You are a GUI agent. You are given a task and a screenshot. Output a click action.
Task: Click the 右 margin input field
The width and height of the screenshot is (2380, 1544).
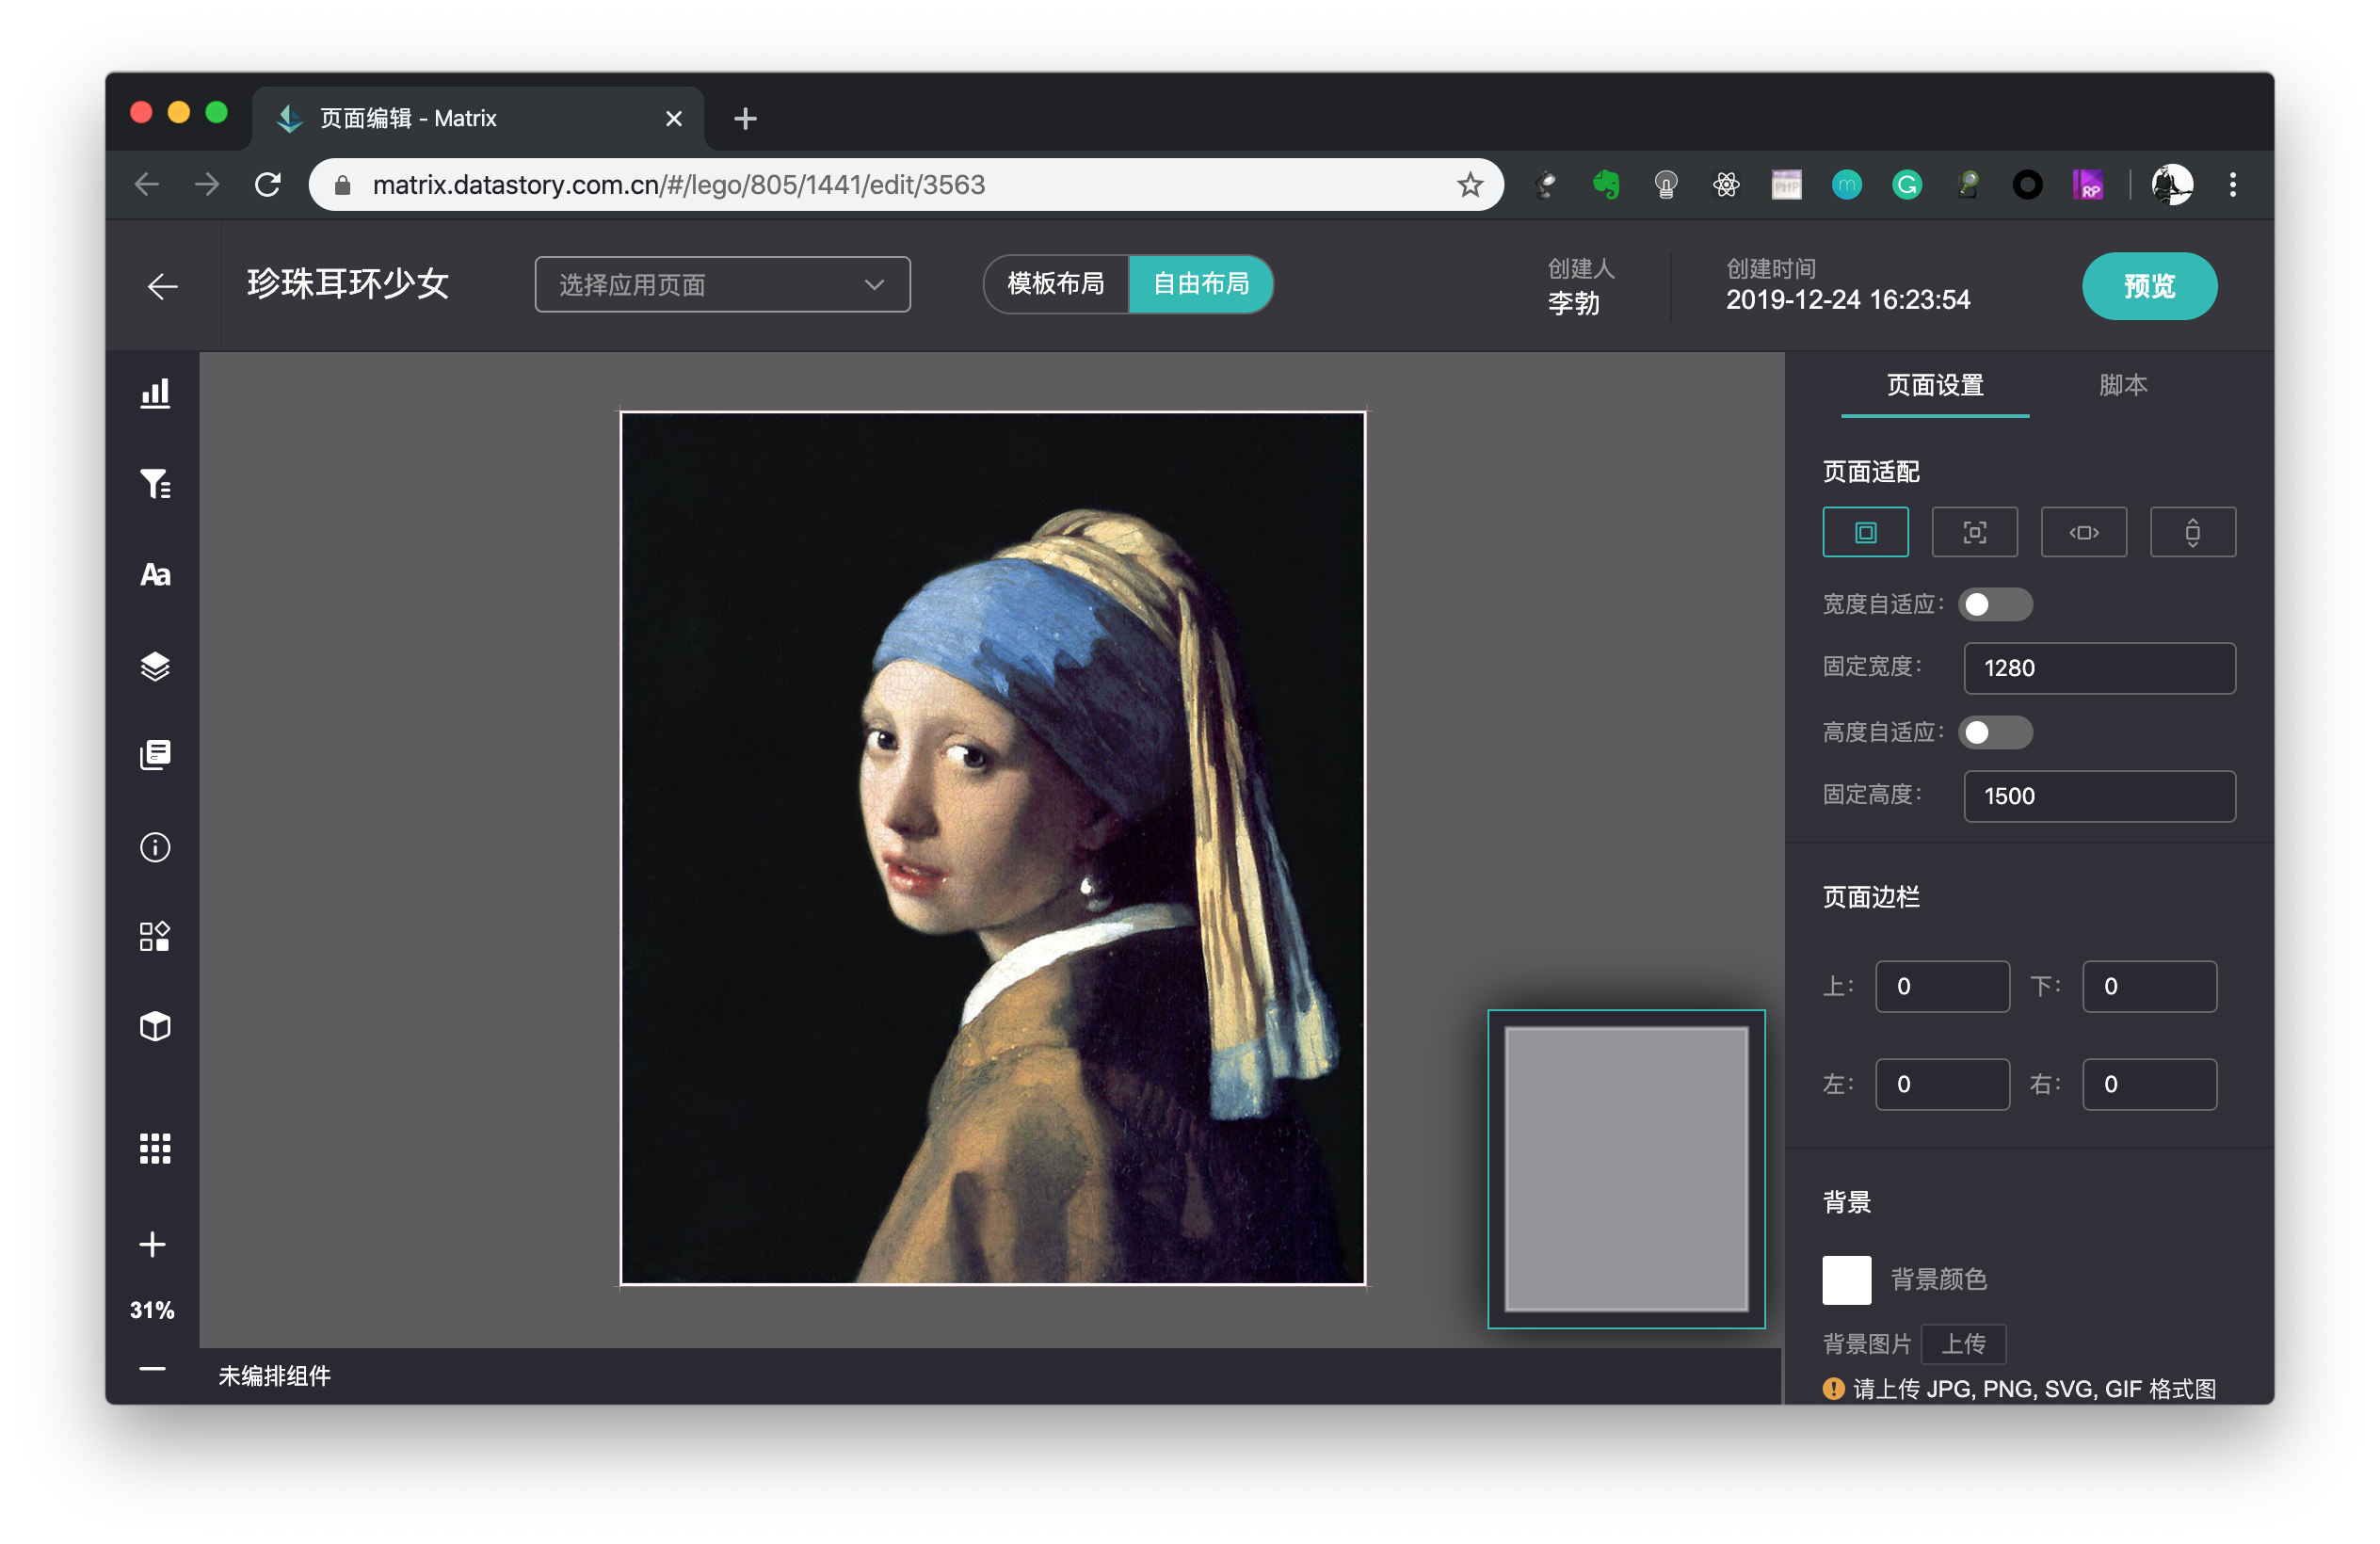2148,1085
